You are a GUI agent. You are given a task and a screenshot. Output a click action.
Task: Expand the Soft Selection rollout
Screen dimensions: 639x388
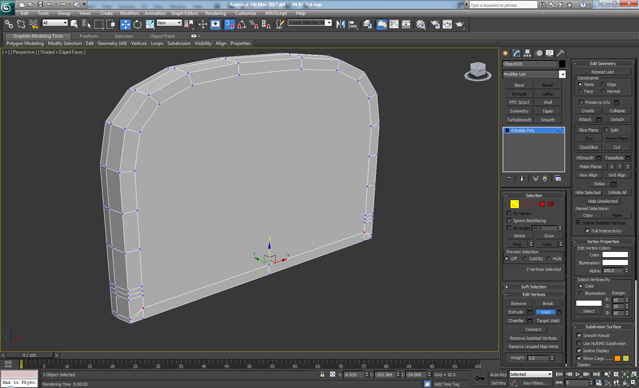click(533, 287)
